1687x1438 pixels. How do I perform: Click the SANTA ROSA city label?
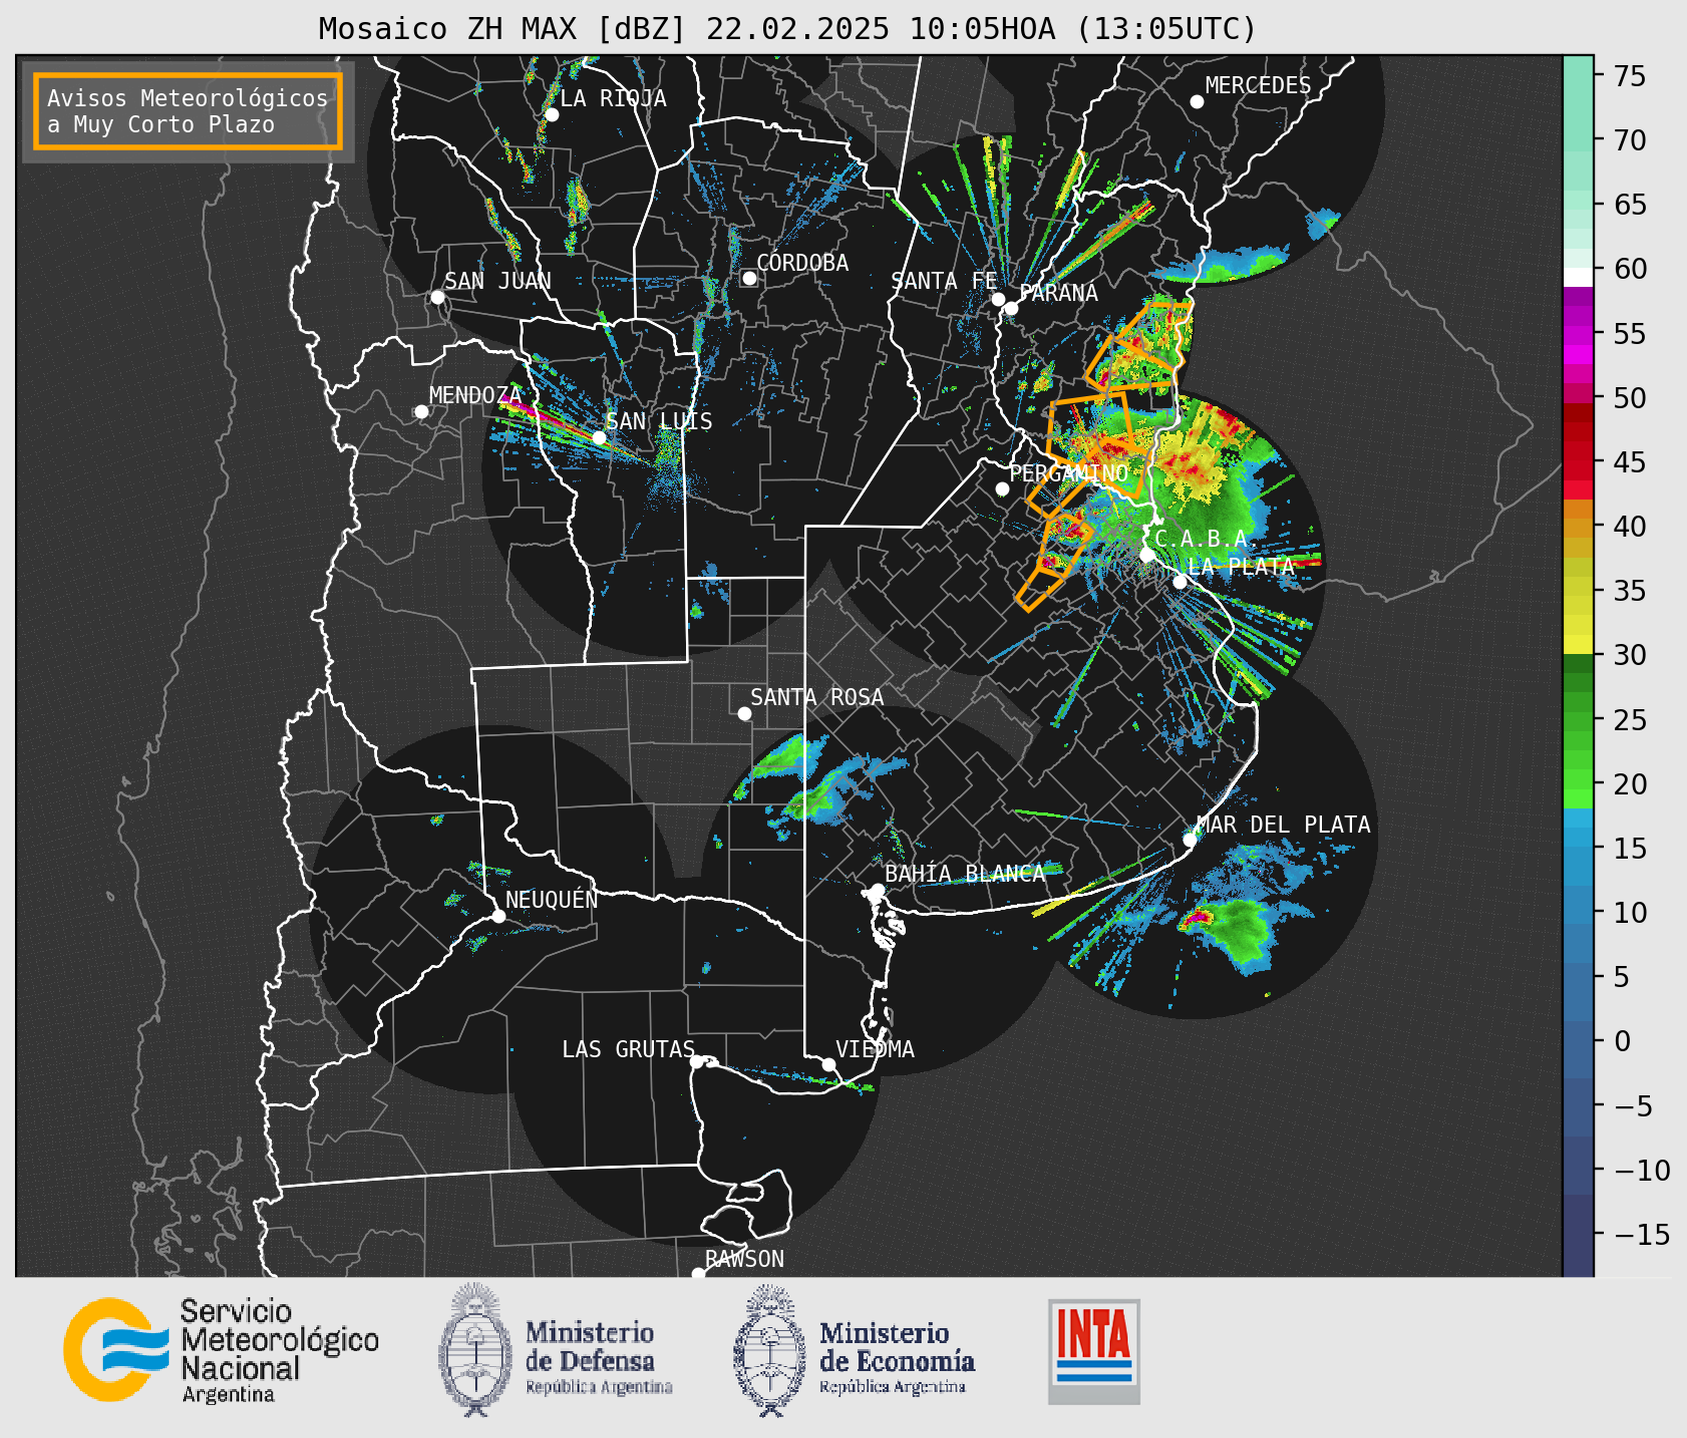point(817,697)
